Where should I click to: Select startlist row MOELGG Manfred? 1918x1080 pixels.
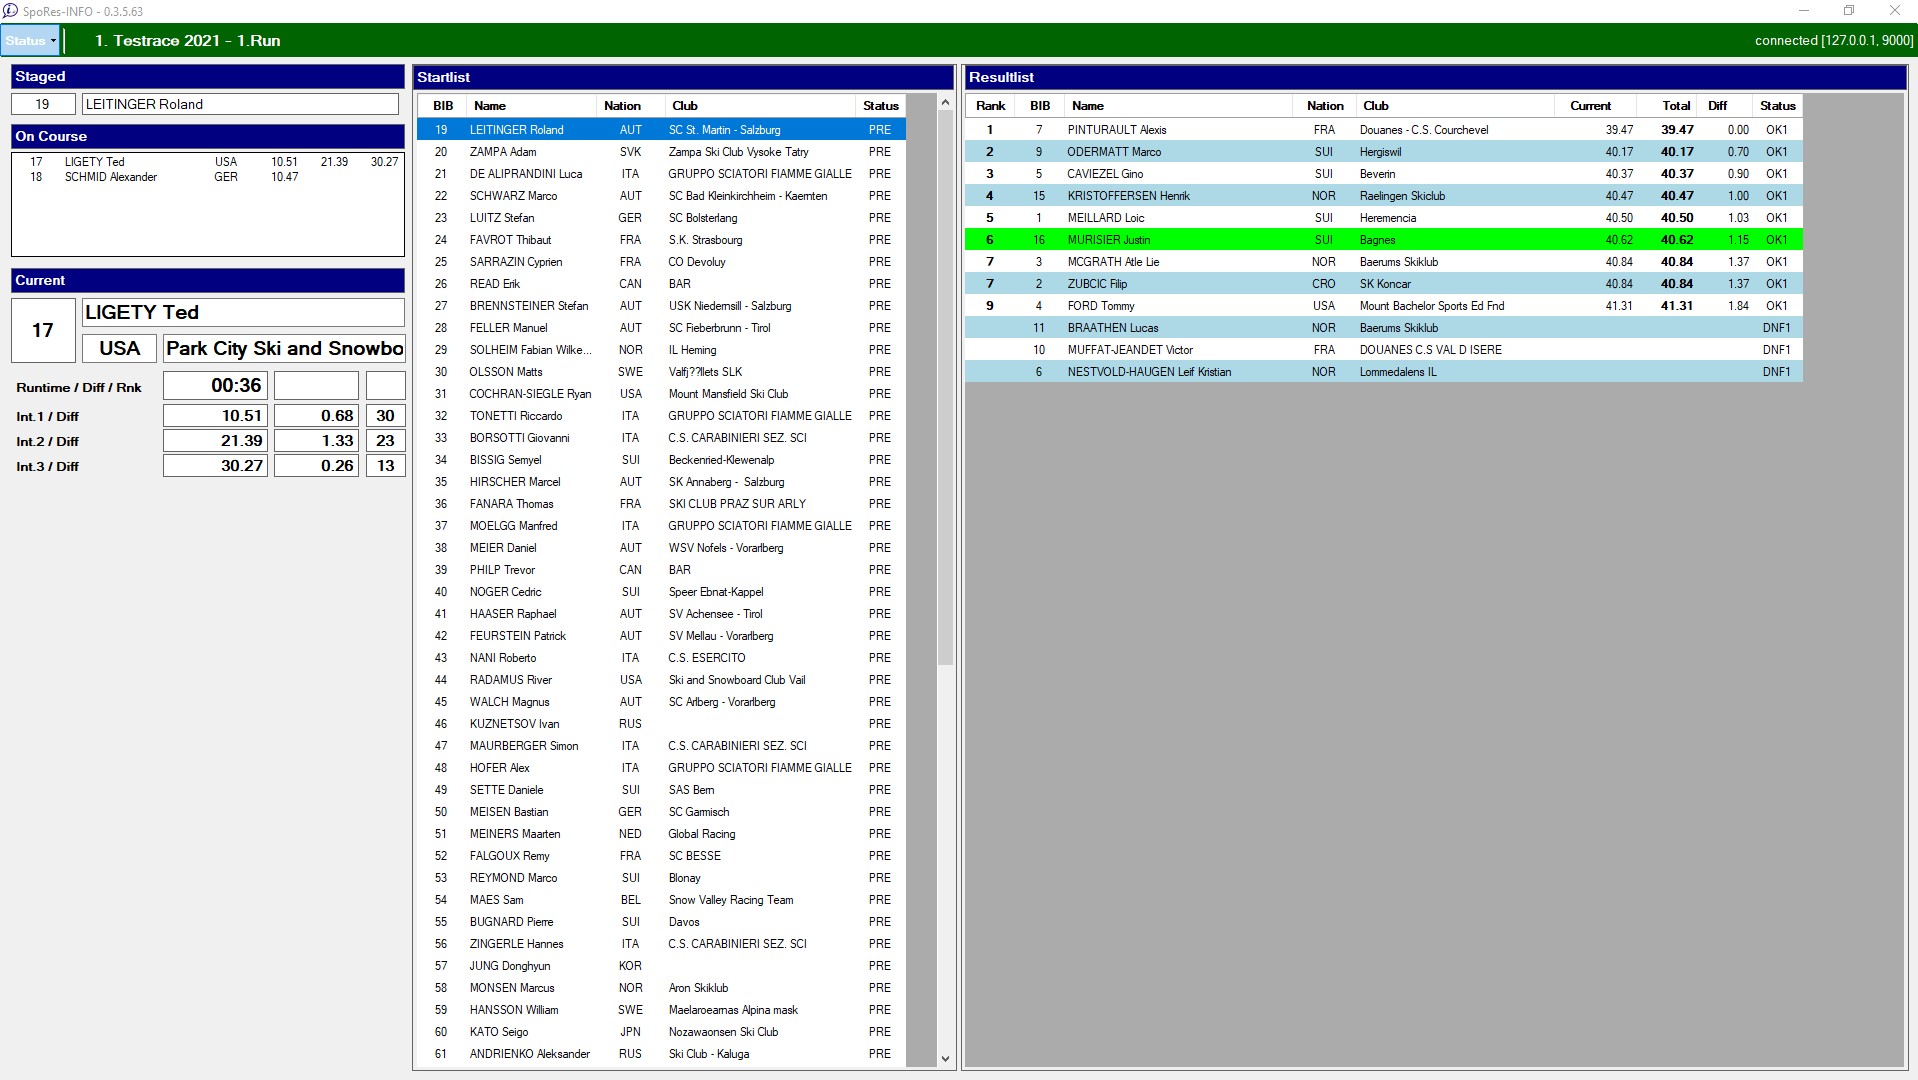pos(661,526)
